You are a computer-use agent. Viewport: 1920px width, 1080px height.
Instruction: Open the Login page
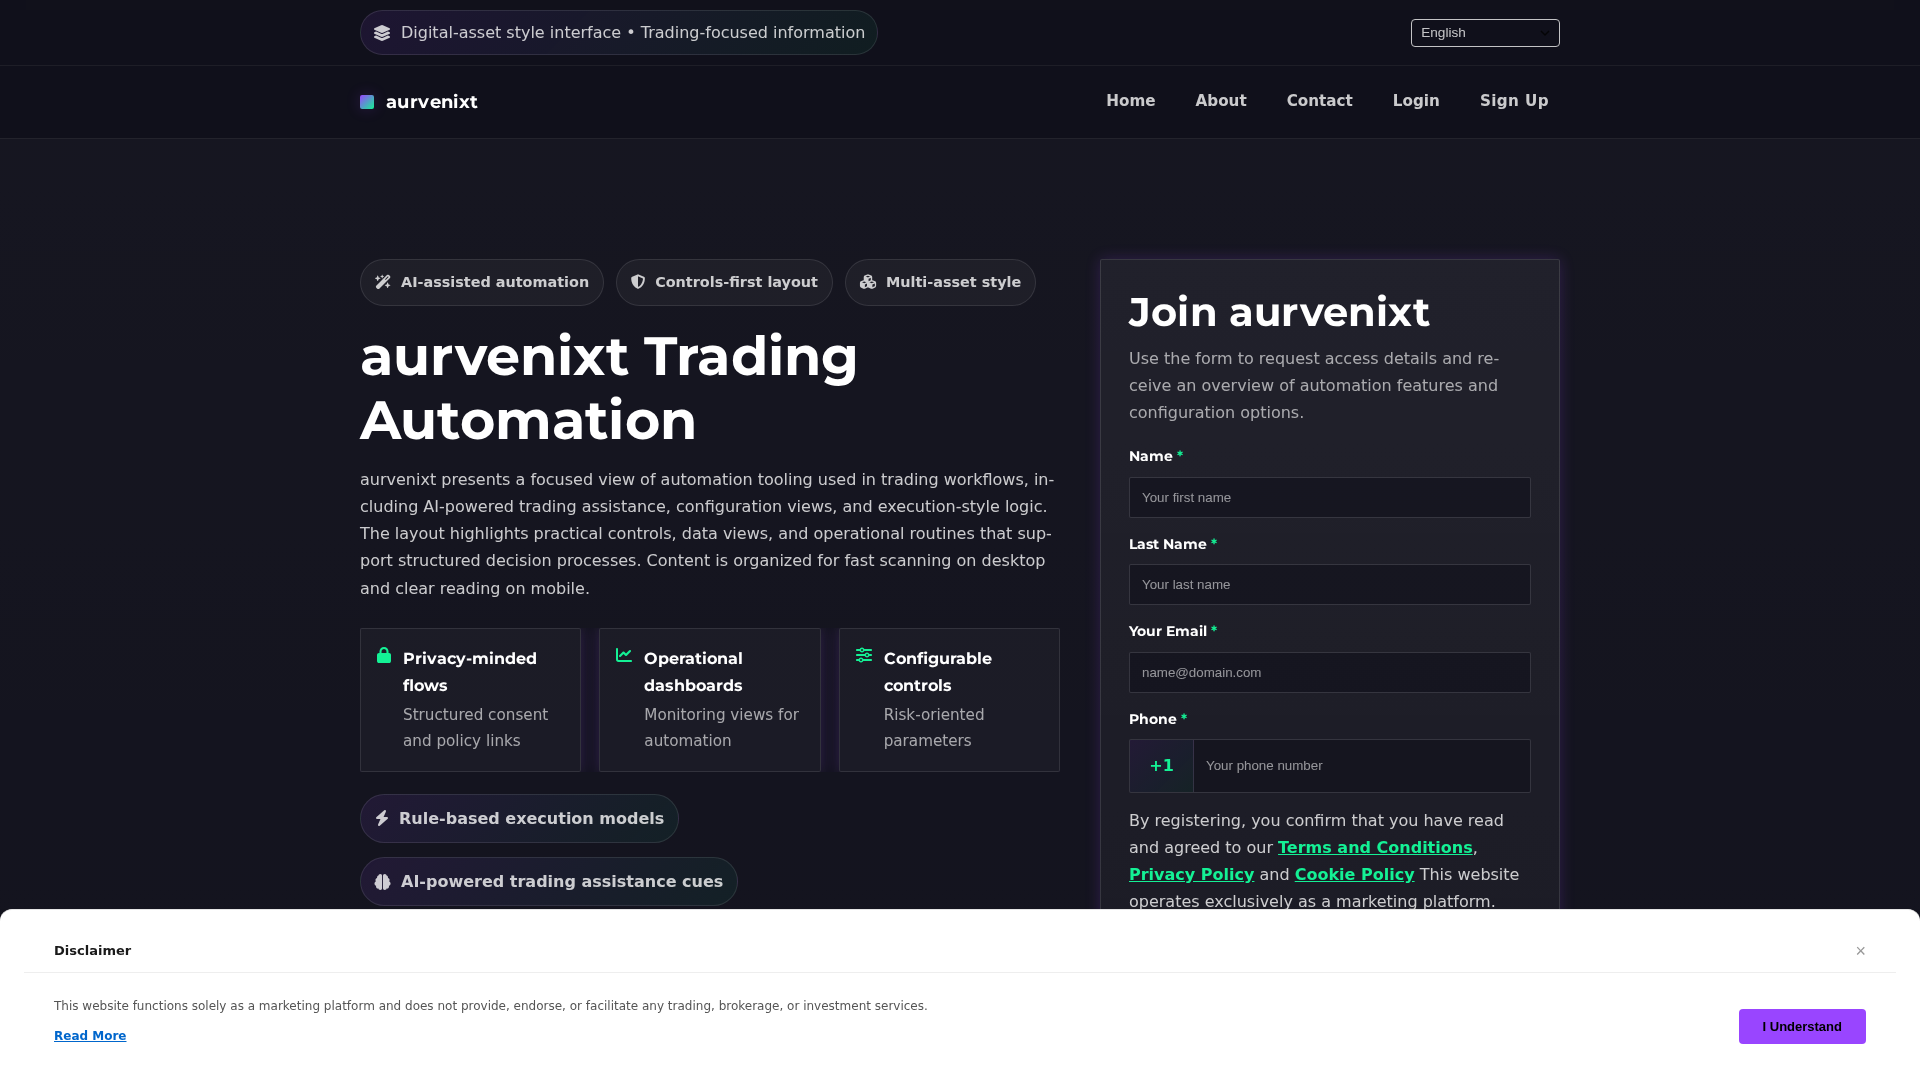point(1416,101)
